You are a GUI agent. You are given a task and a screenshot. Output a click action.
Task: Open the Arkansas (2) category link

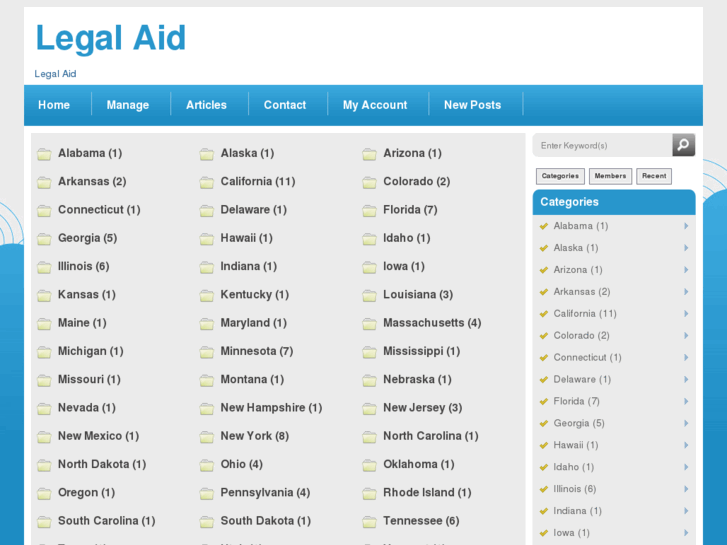tap(92, 181)
